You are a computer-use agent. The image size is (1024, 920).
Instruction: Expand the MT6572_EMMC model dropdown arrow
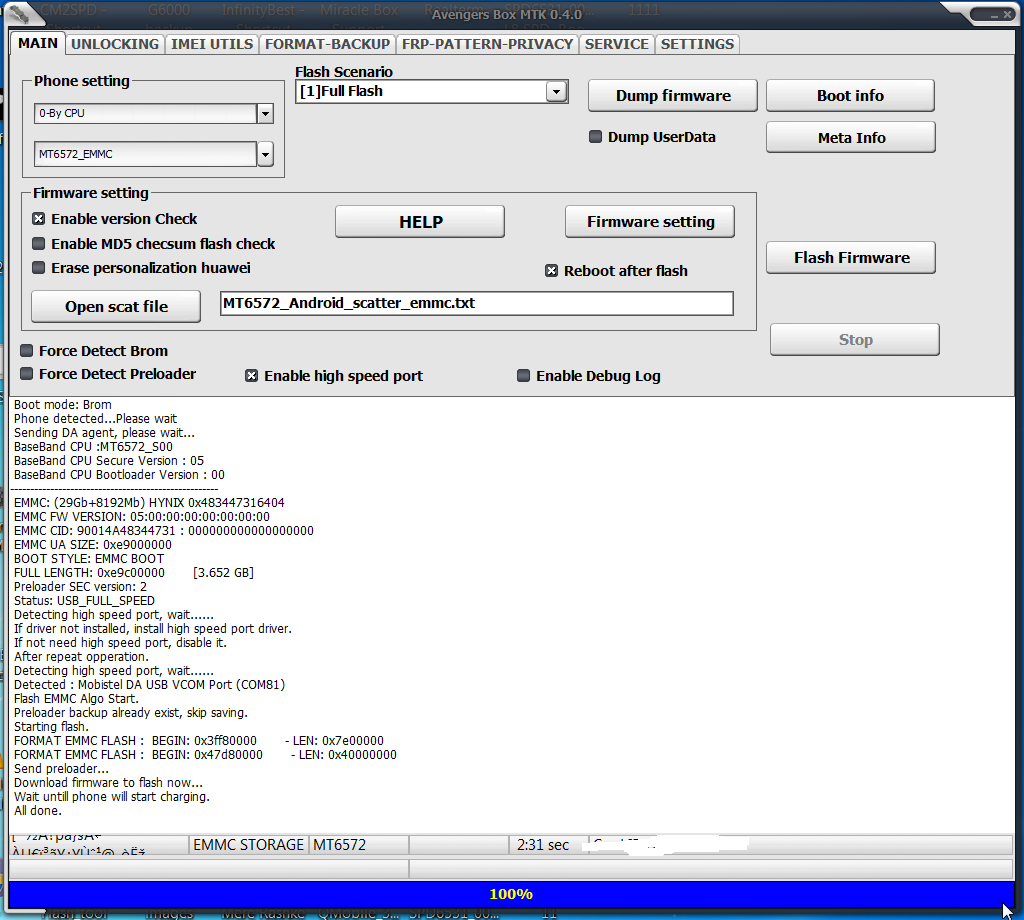tap(265, 155)
